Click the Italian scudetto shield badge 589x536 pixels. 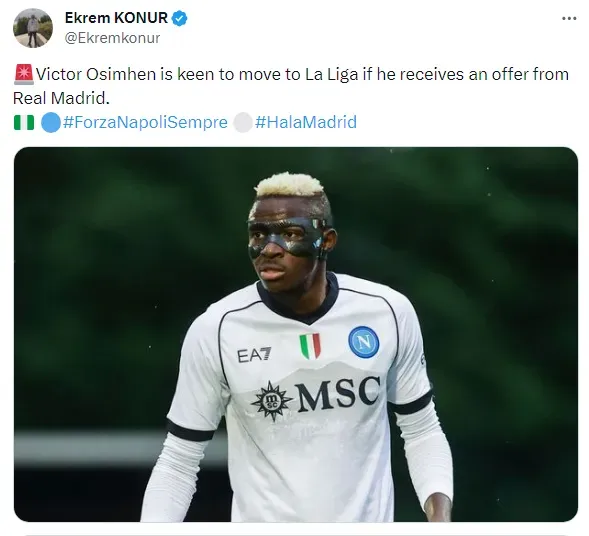coord(310,346)
